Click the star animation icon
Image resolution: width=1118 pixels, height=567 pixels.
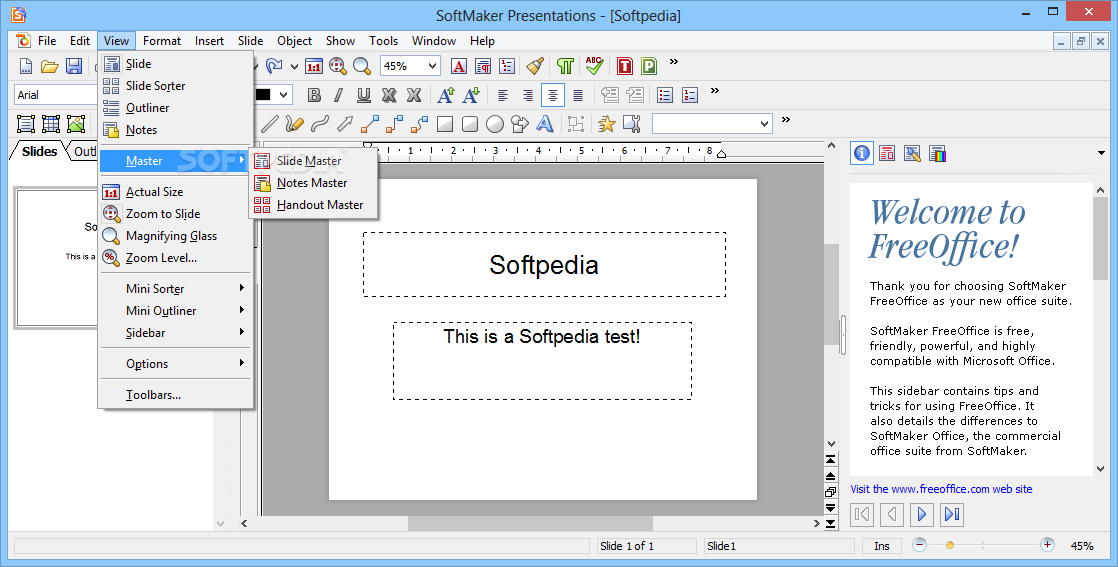pos(607,124)
